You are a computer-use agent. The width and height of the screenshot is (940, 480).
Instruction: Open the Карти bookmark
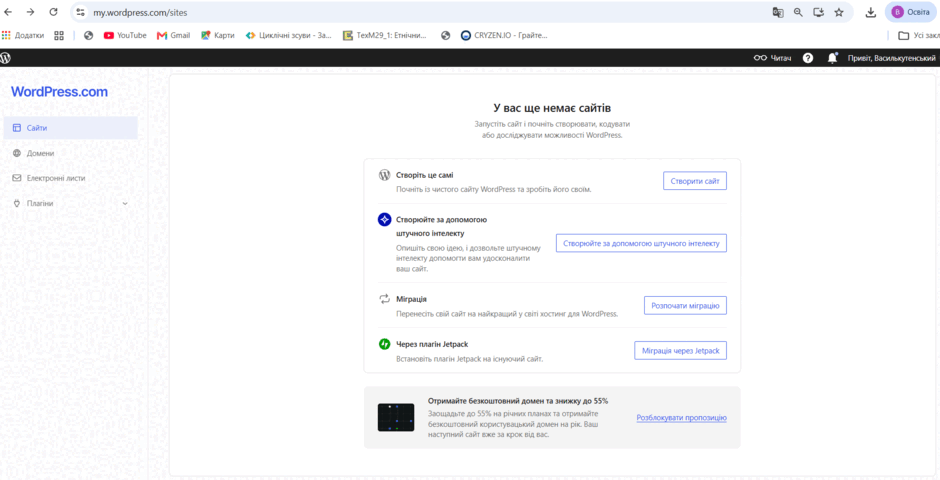point(218,35)
